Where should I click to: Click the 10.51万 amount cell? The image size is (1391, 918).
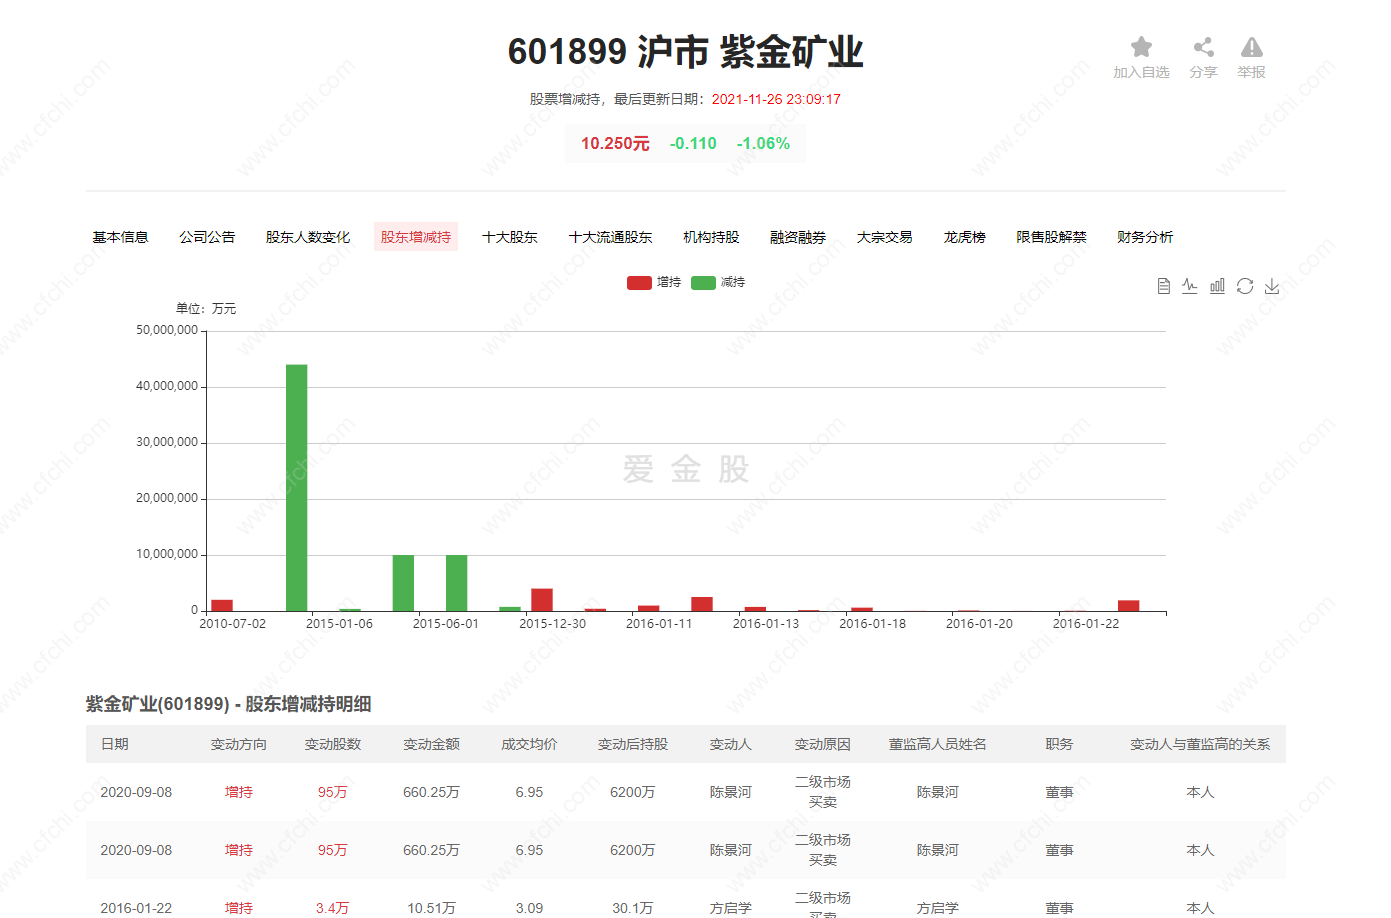click(431, 908)
